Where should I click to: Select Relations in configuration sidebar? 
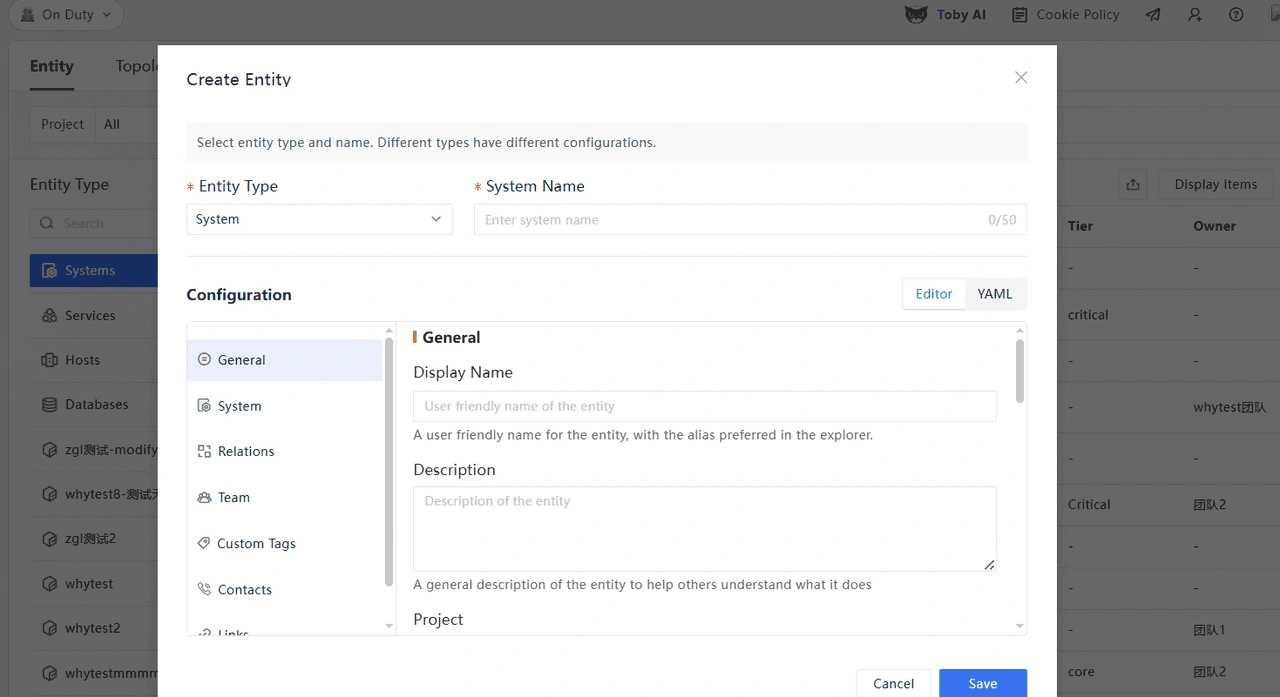[246, 451]
